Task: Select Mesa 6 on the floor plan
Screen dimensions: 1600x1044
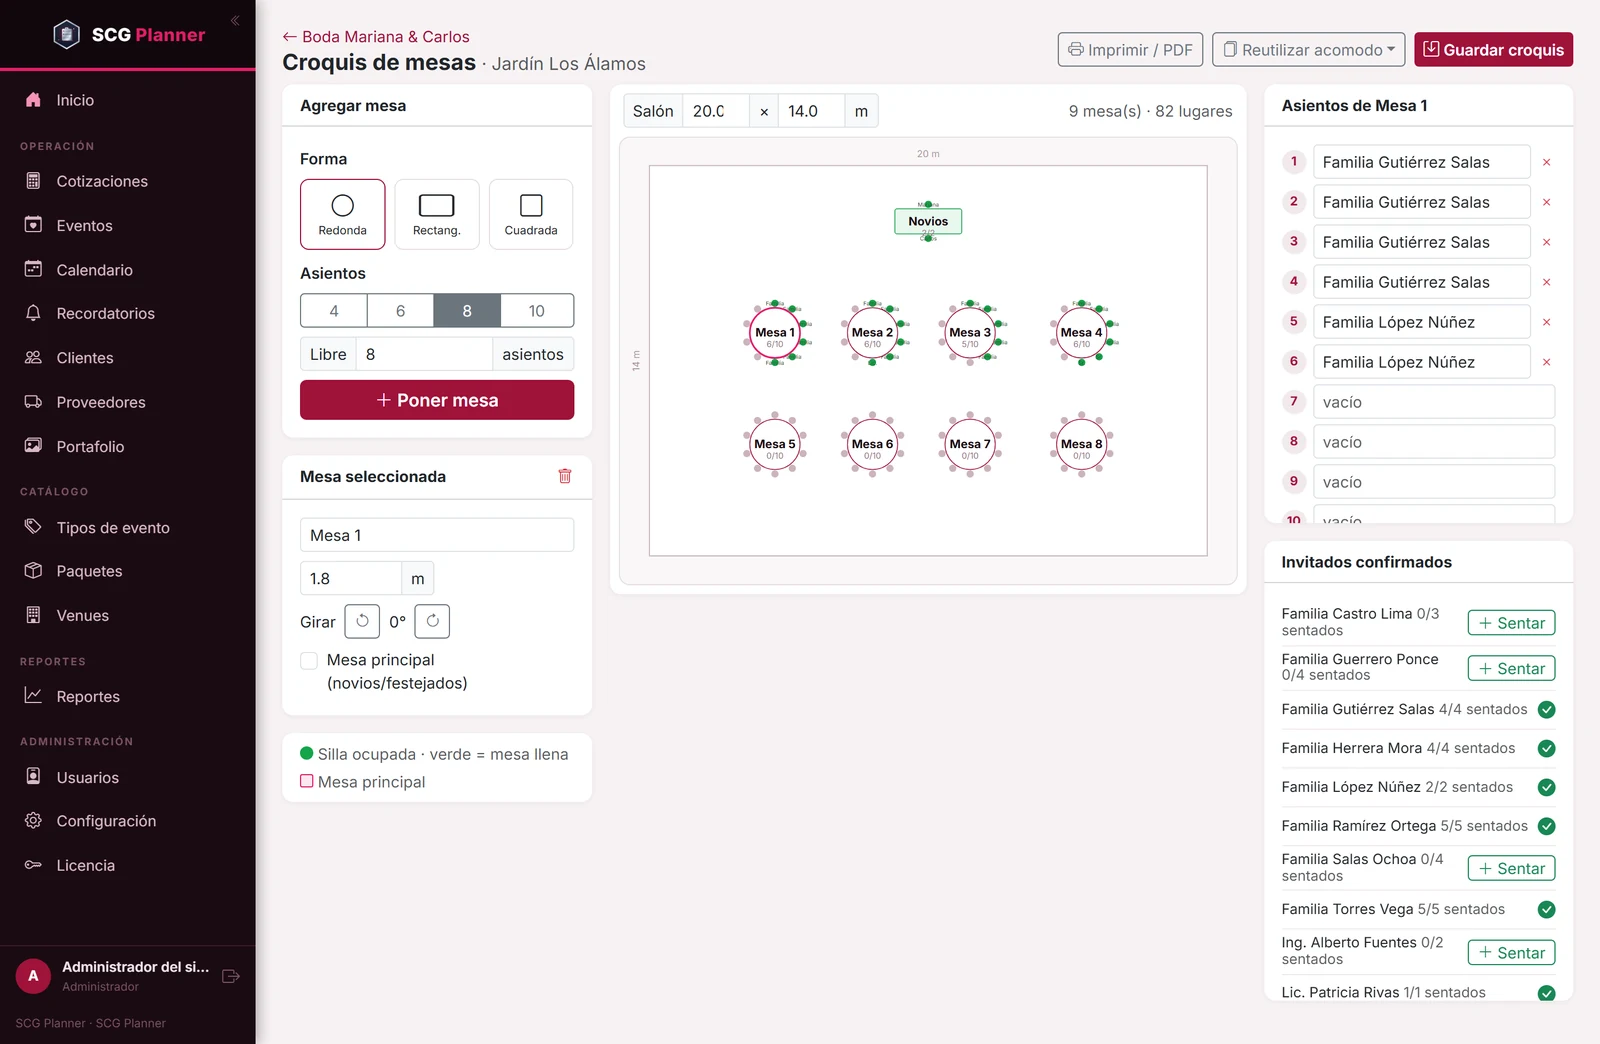Action: 873,444
